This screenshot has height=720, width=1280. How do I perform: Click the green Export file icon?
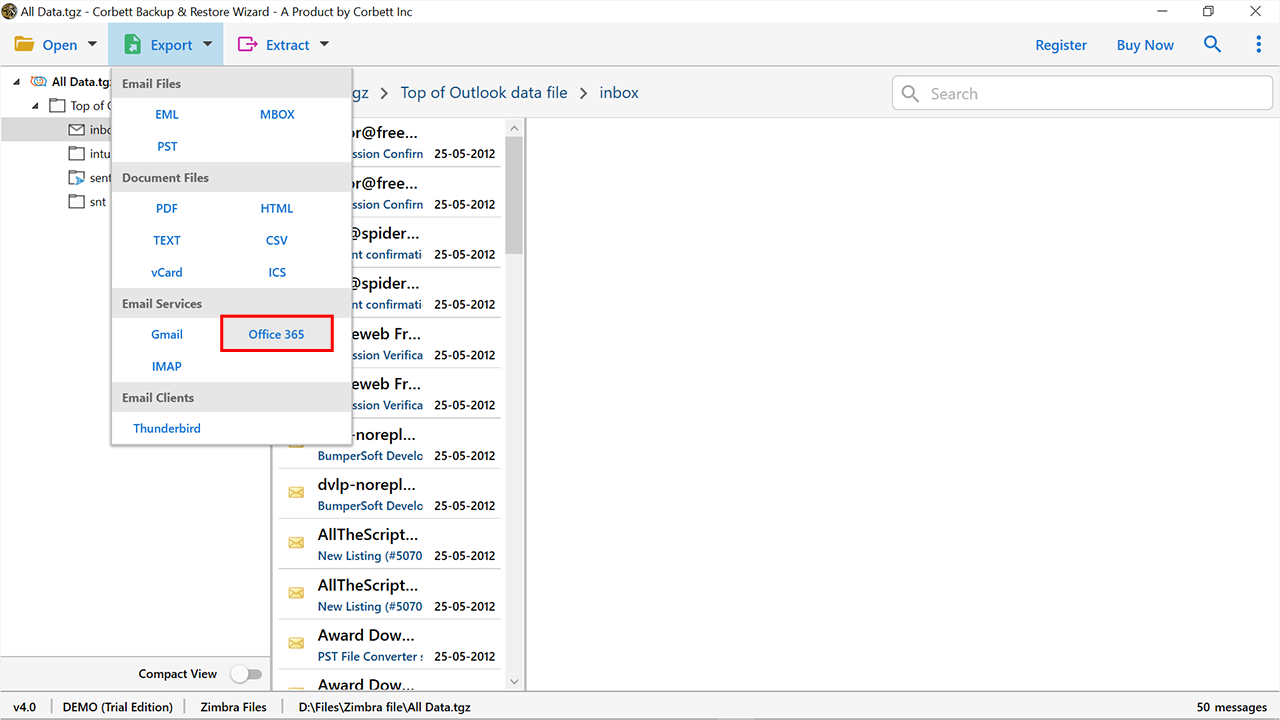[x=132, y=45]
